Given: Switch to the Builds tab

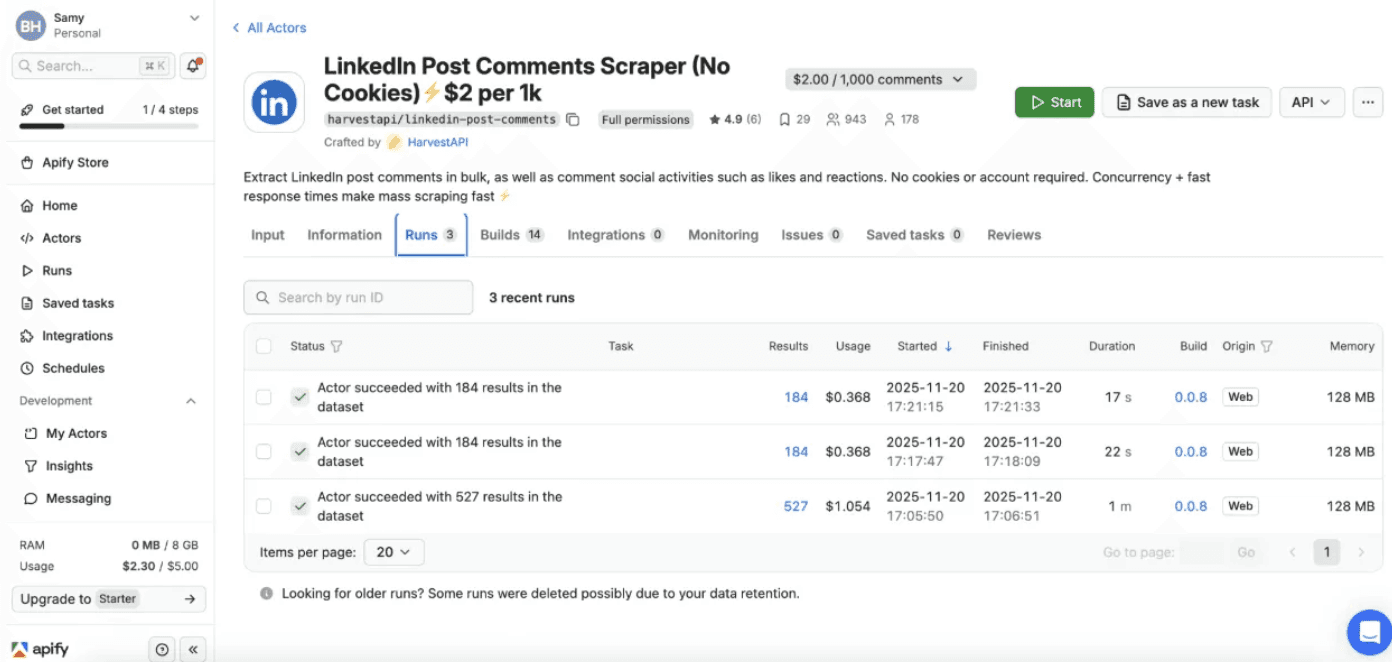Looking at the screenshot, I should (511, 235).
